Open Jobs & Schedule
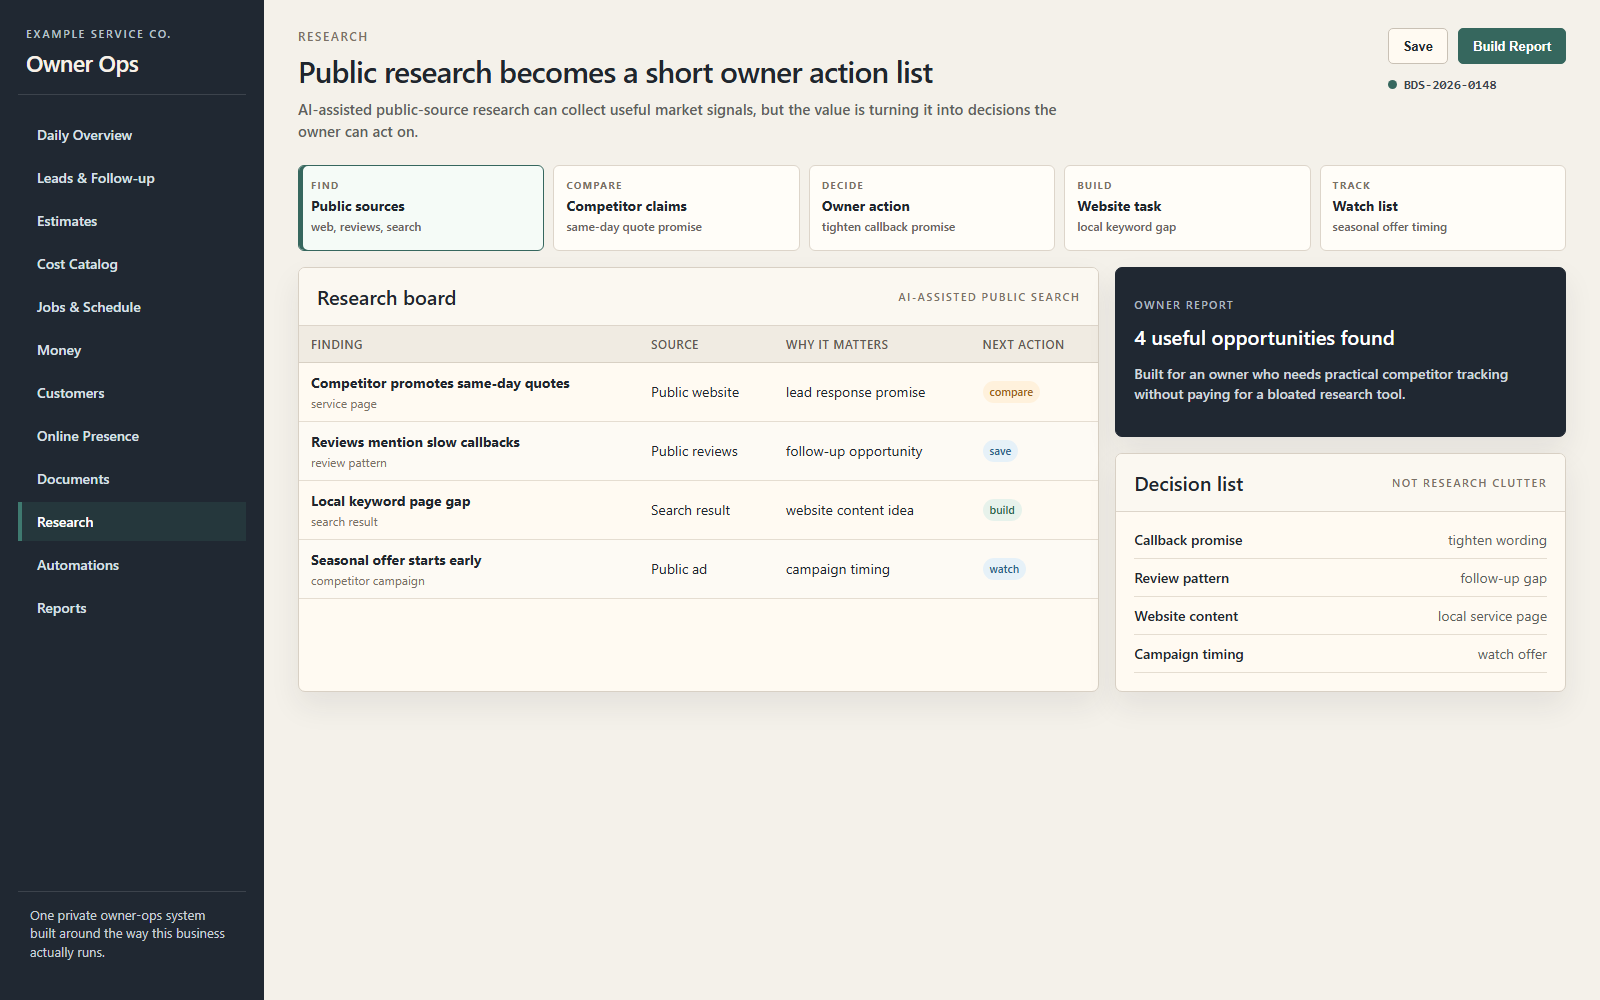Image resolution: width=1600 pixels, height=1000 pixels. coord(132,307)
